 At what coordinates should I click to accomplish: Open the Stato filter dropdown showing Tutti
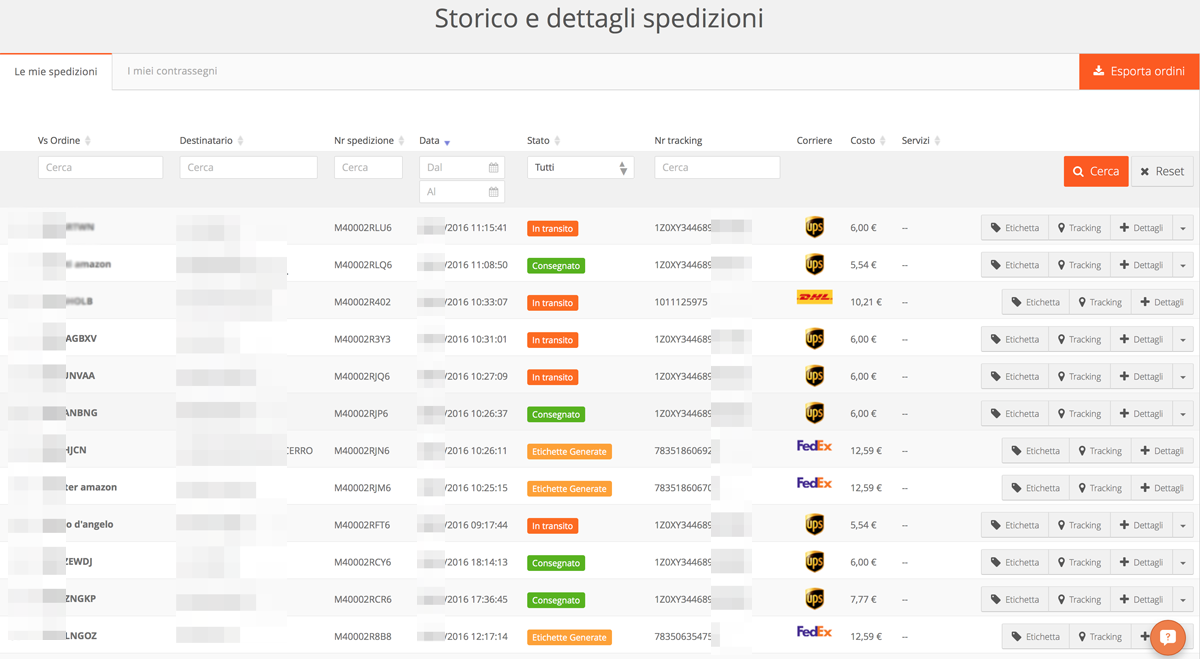pos(580,168)
